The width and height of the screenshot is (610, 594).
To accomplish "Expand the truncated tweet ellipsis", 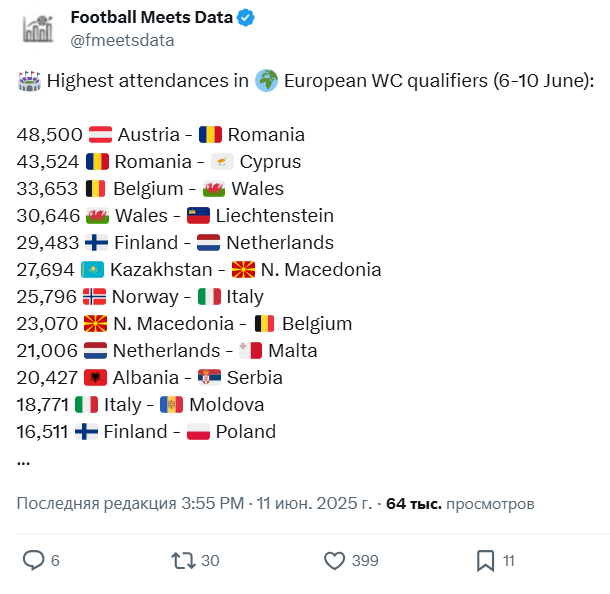I will (x=23, y=462).
